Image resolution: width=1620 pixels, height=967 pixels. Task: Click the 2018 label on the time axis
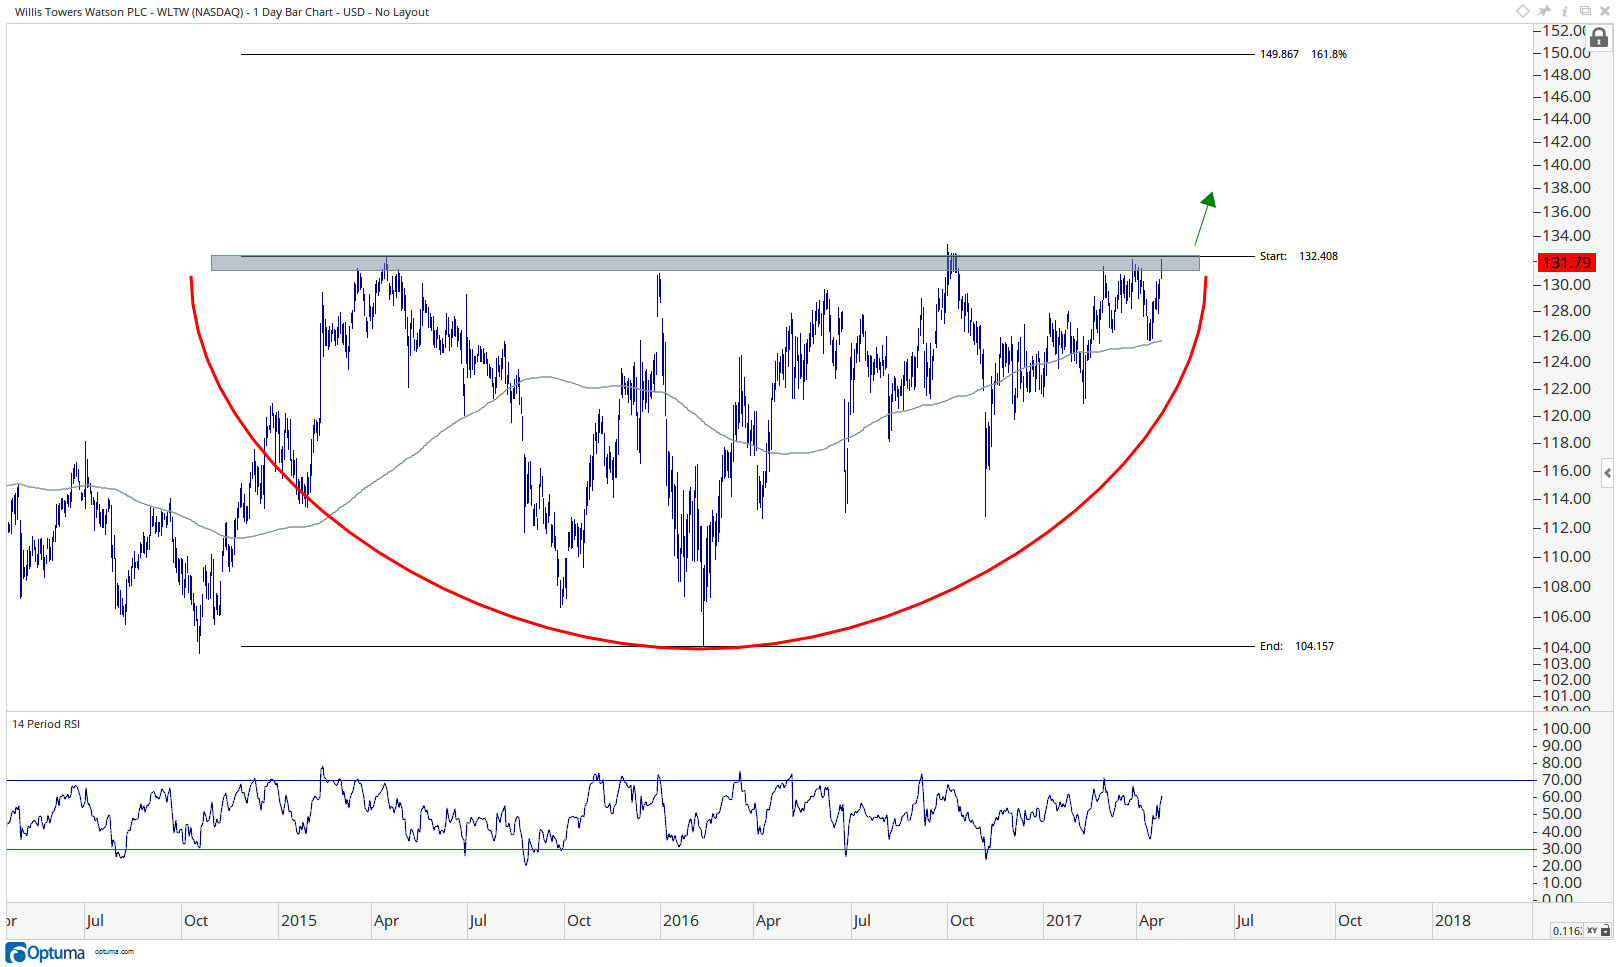[x=1453, y=921]
